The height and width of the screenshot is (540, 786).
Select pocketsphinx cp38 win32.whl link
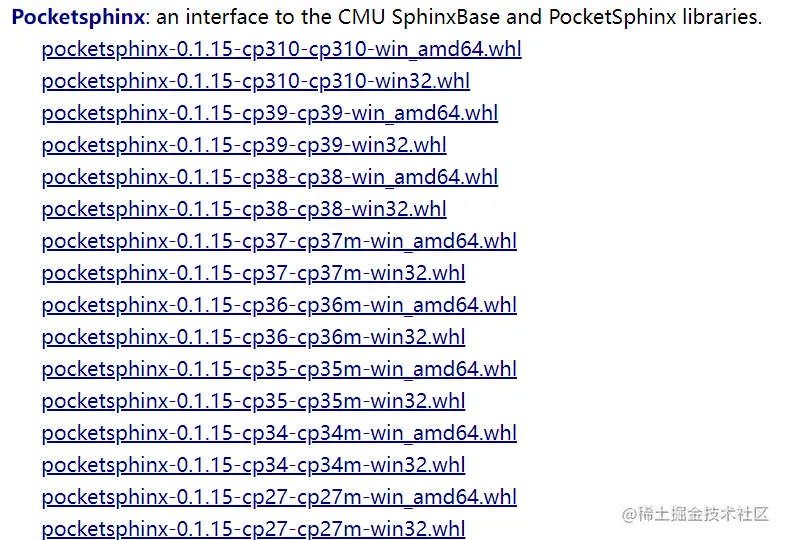pos(243,209)
